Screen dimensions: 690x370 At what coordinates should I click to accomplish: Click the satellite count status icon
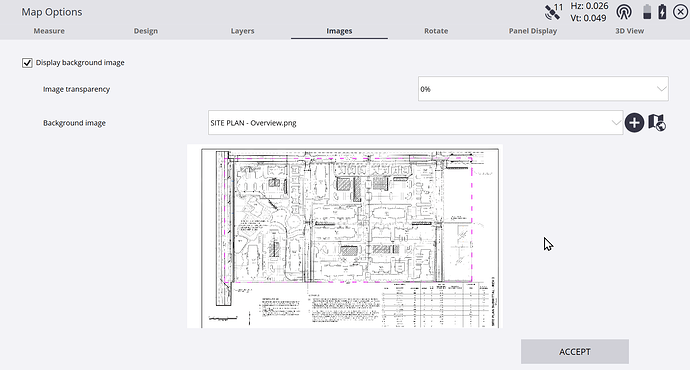[554, 11]
